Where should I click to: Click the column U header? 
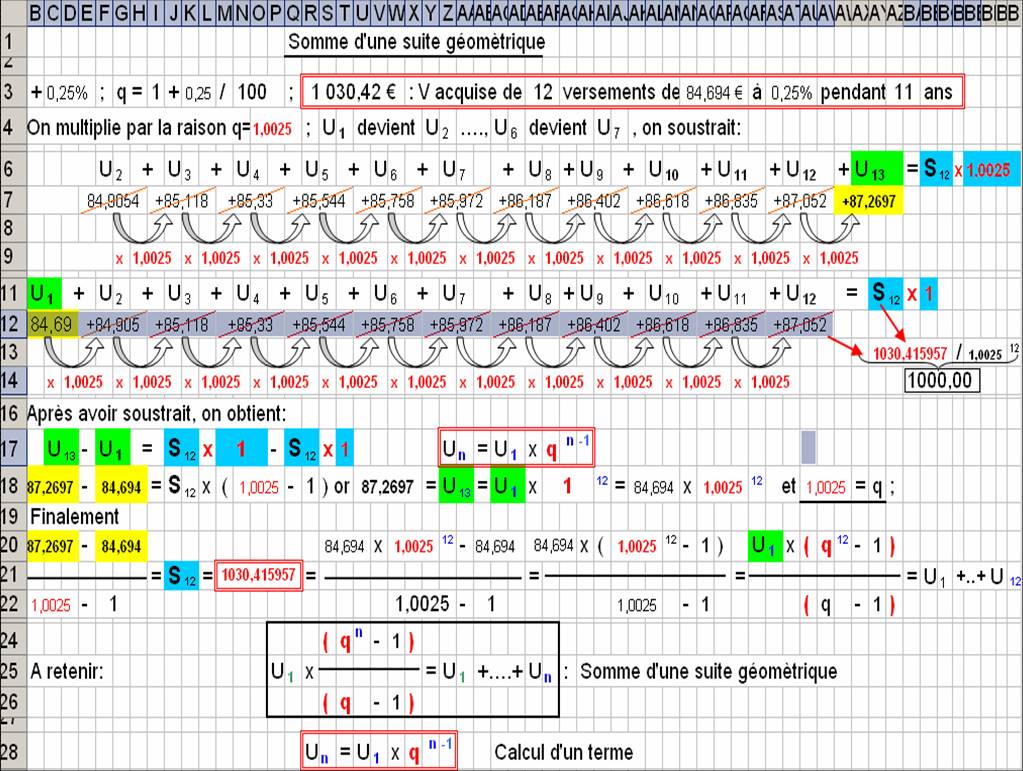coord(361,12)
